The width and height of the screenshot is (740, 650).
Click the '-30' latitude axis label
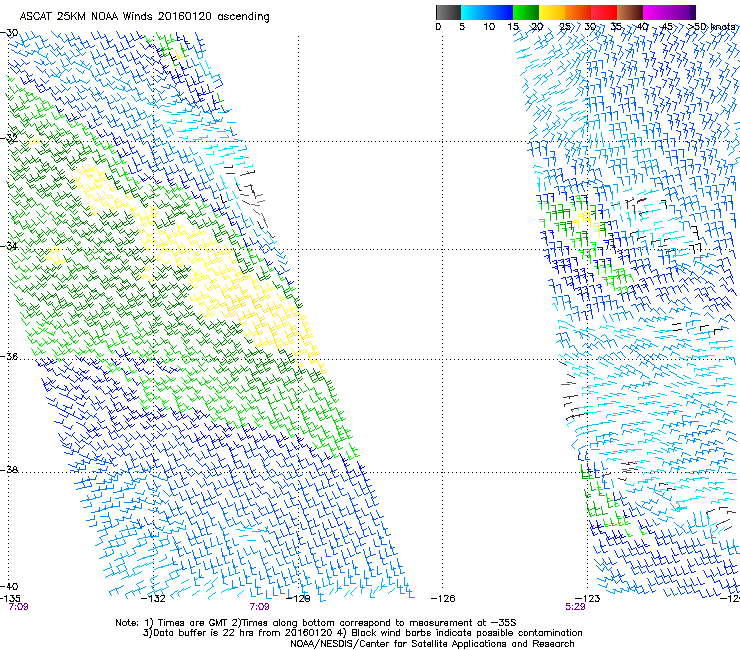(x=10, y=33)
